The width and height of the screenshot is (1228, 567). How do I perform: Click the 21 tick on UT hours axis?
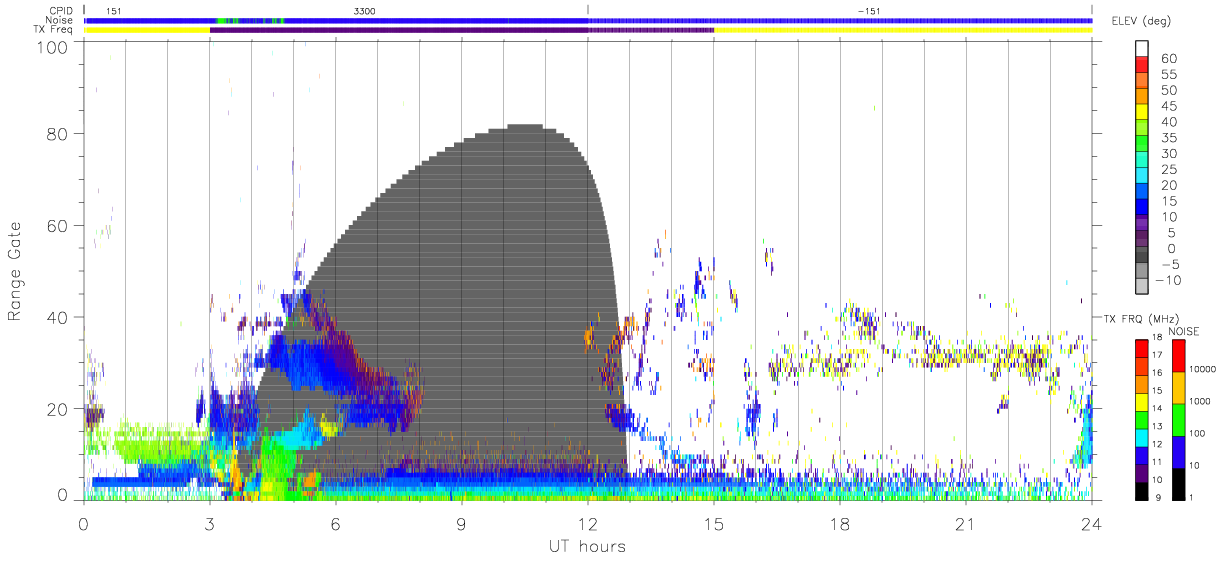coord(966,524)
